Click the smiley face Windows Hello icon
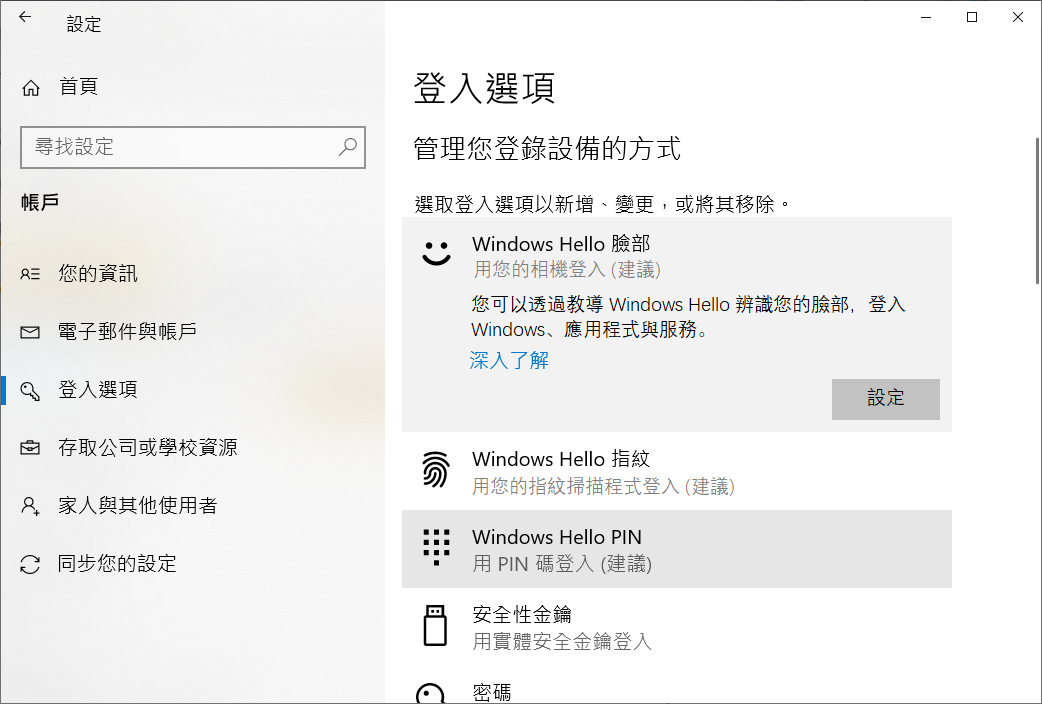1042x704 pixels. coord(437,253)
